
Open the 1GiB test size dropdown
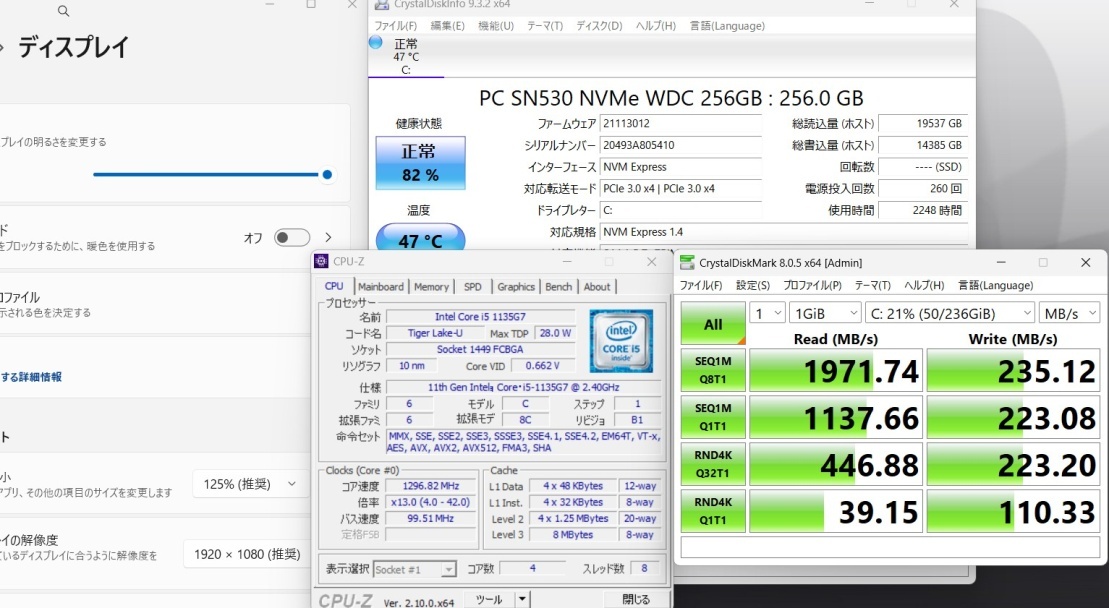pyautogui.click(x=824, y=313)
